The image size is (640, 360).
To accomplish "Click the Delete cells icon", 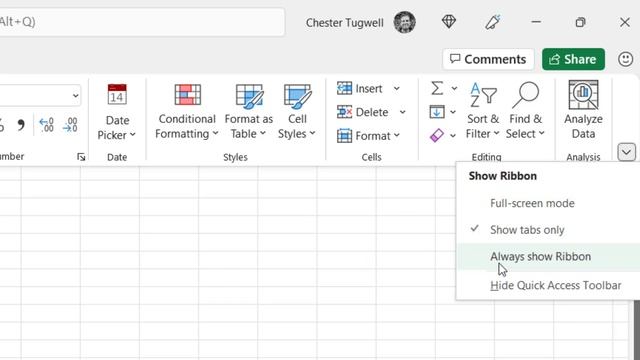I will point(344,112).
